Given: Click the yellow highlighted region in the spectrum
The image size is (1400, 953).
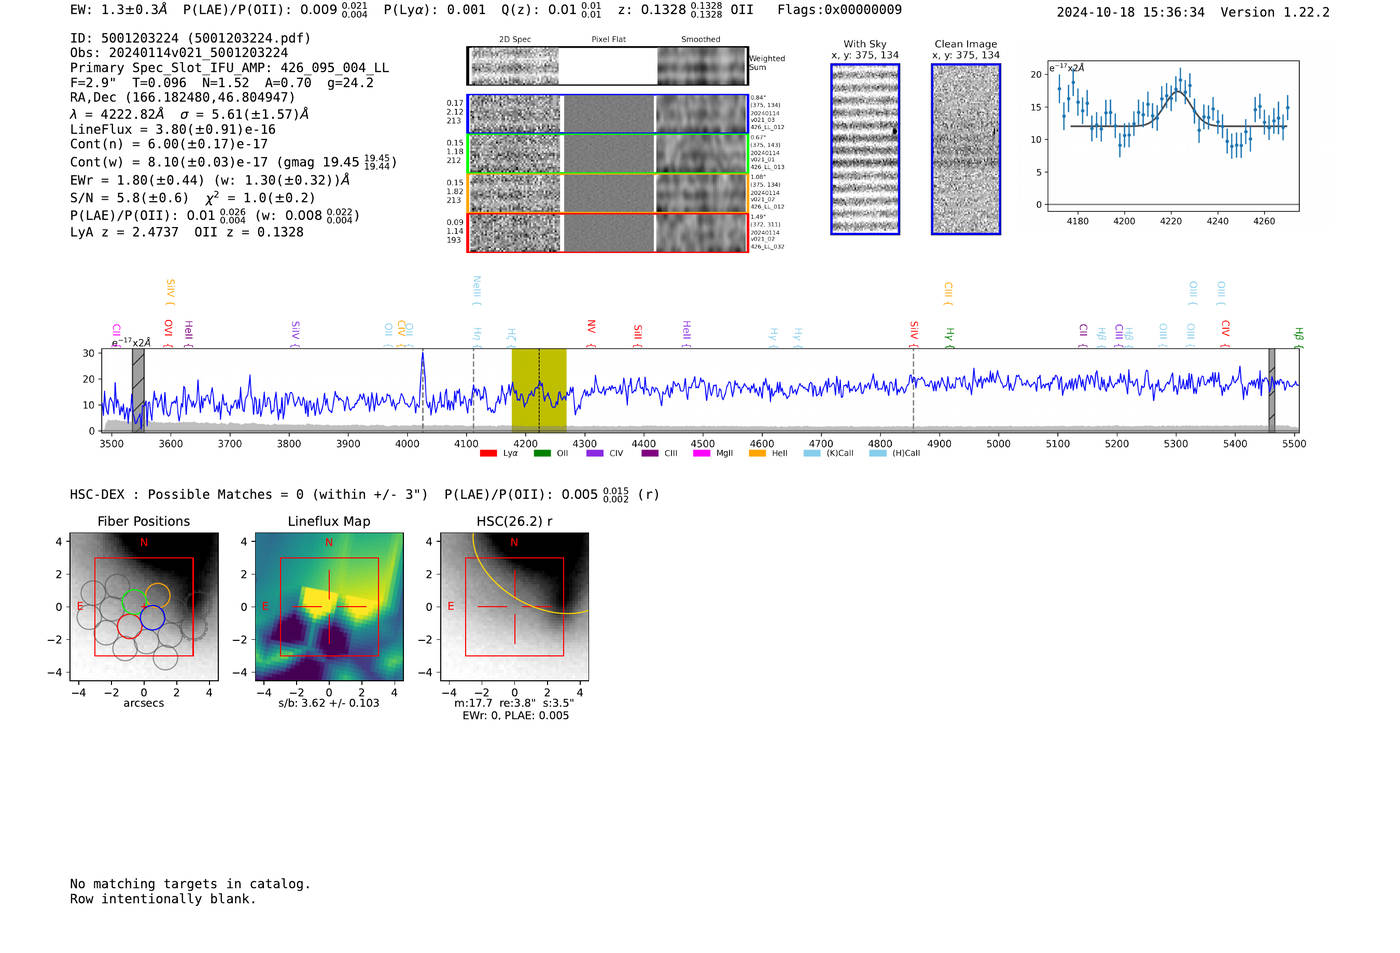Looking at the screenshot, I should tap(539, 391).
